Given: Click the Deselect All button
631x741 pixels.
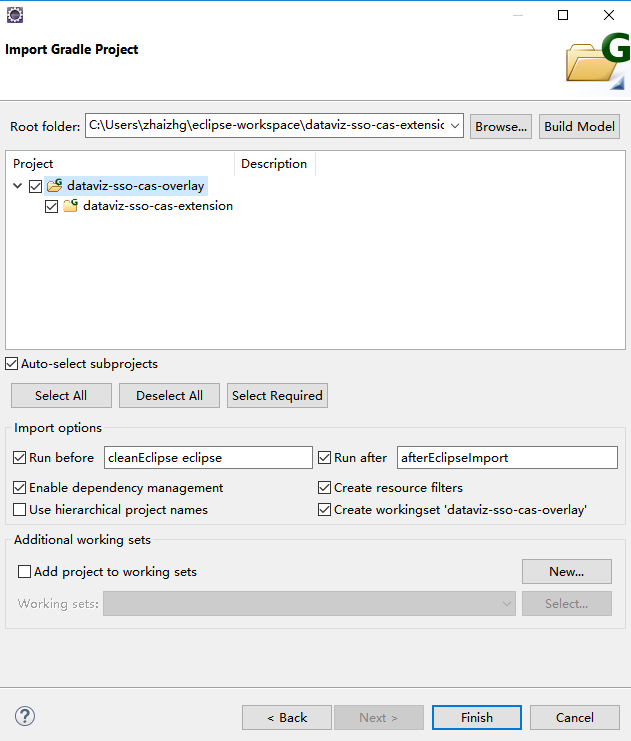Looking at the screenshot, I should (169, 396).
